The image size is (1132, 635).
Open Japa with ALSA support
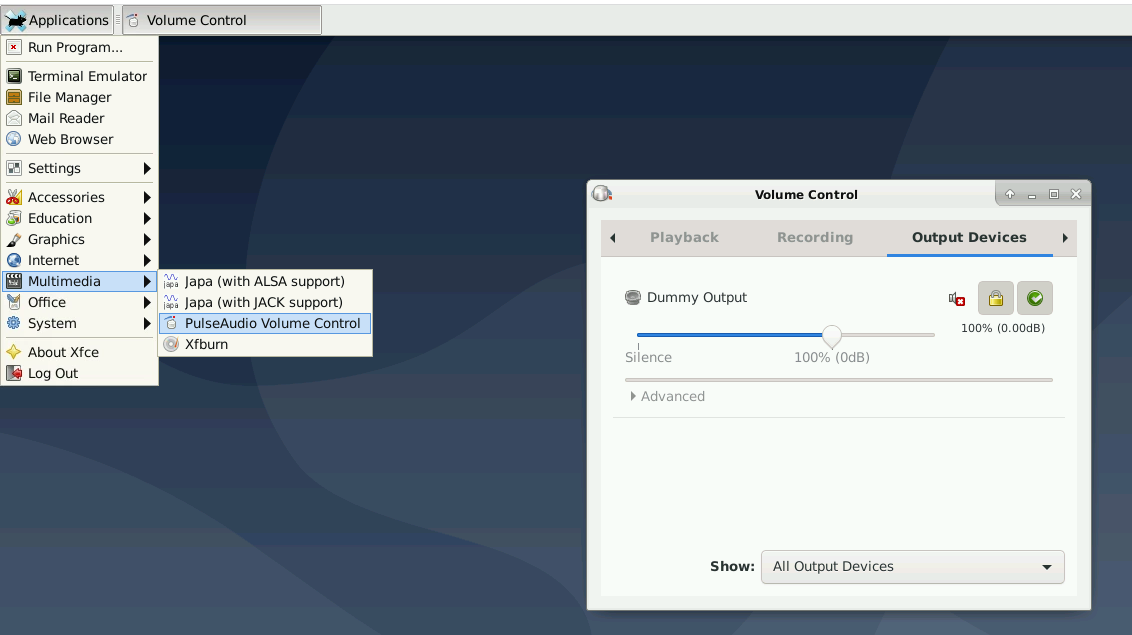pyautogui.click(x=265, y=281)
